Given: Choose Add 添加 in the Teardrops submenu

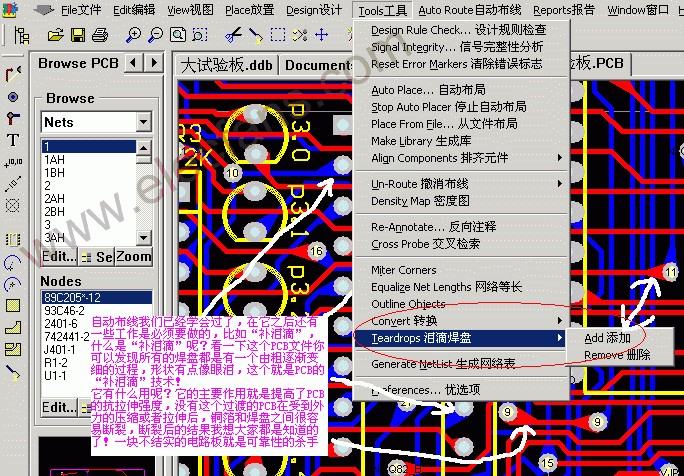Looking at the screenshot, I should (607, 338).
